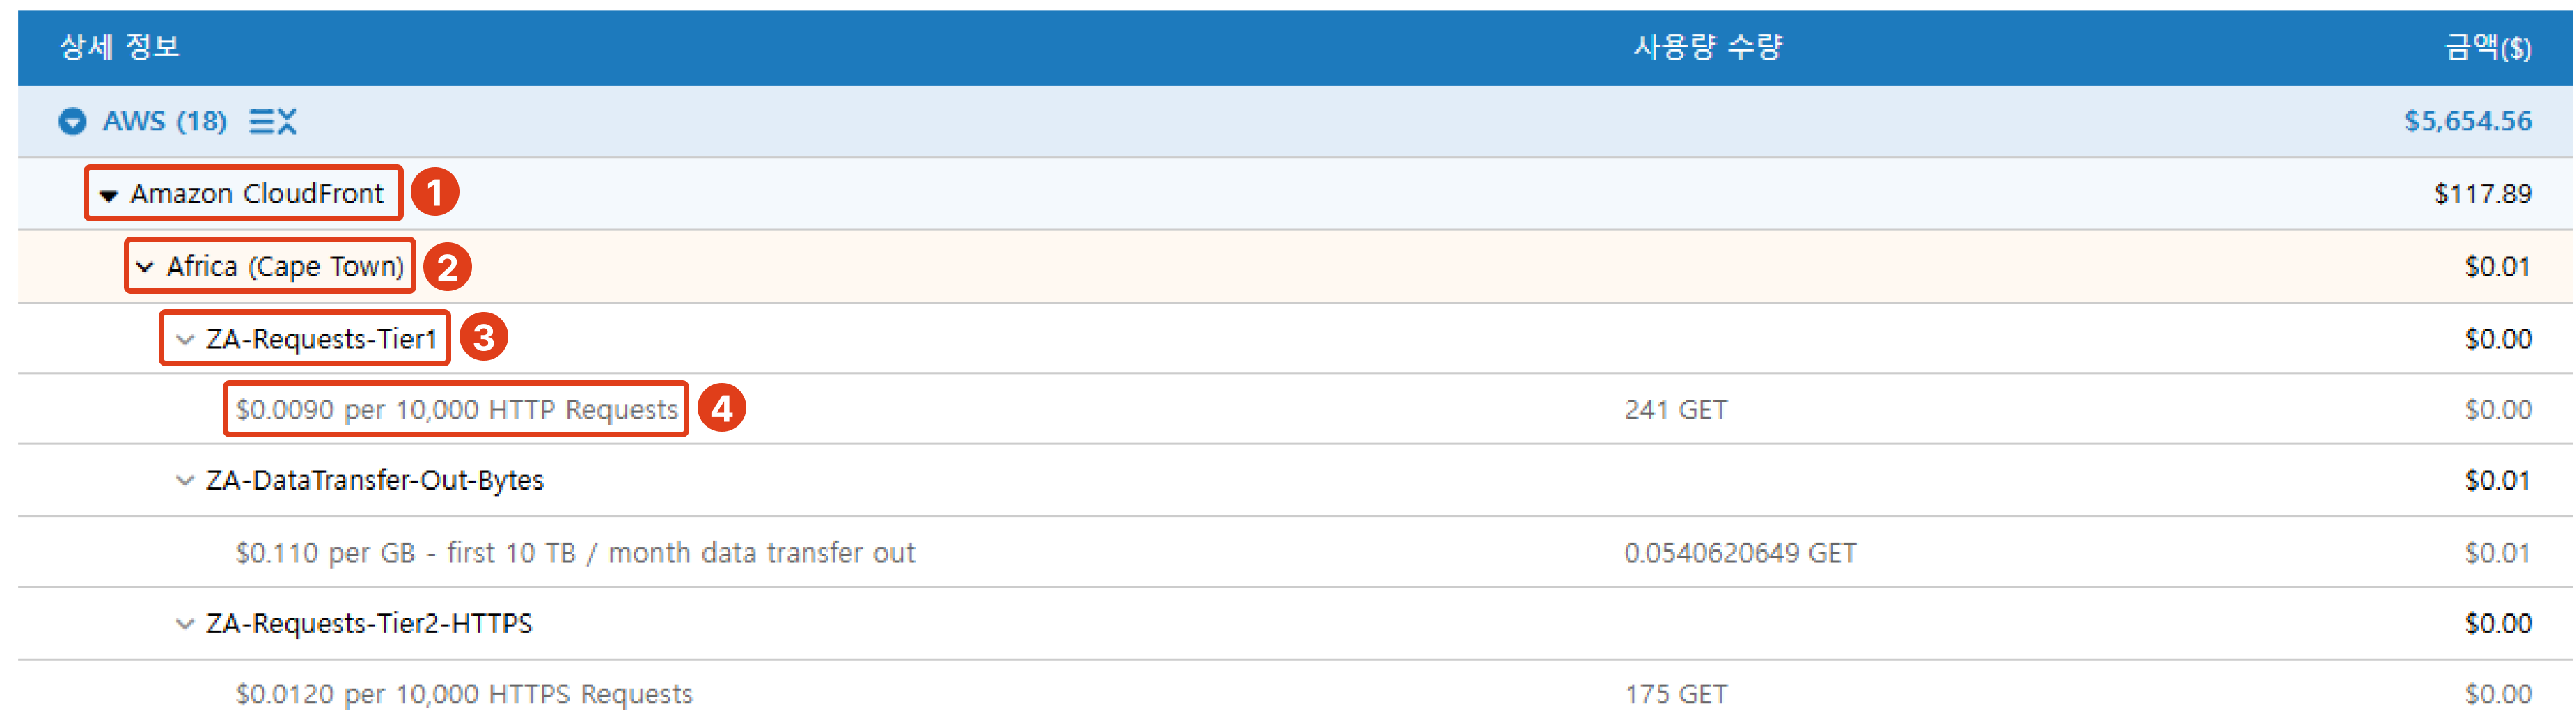Click the blue circle arrow icon before AWS
This screenshot has width=2576, height=727.
click(x=72, y=122)
